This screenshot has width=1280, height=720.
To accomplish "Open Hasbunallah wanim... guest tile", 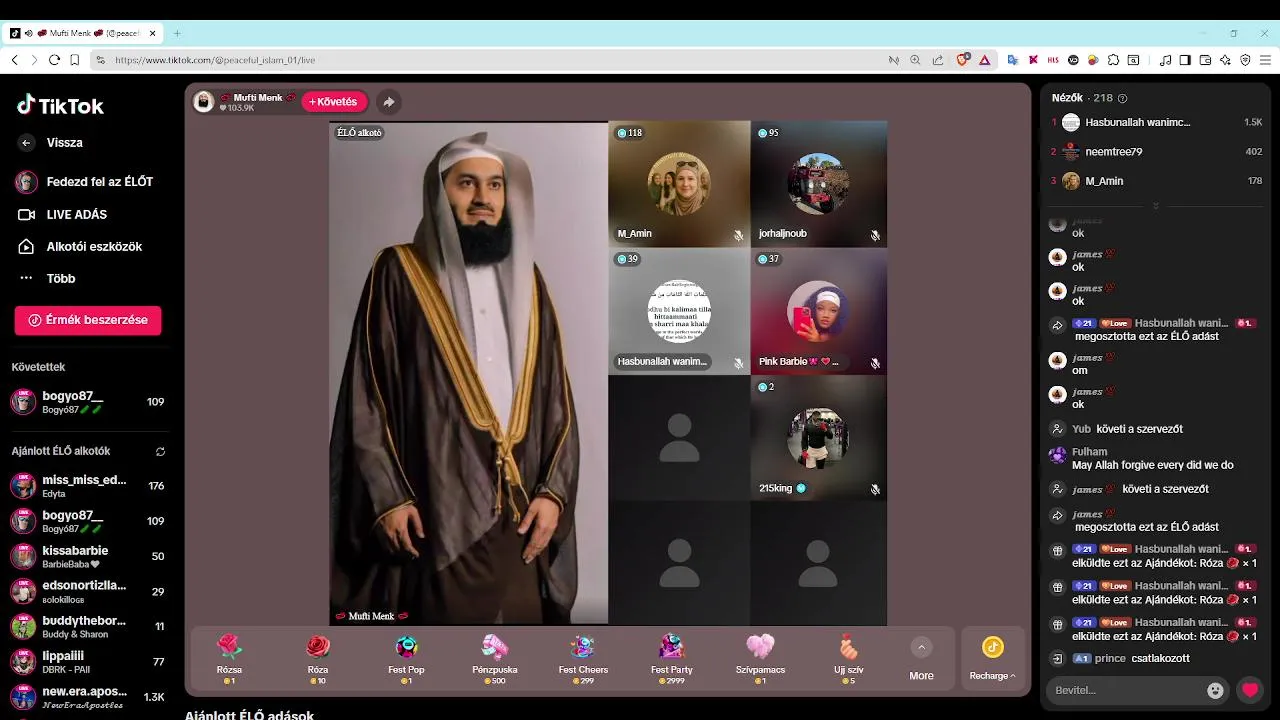I will tap(679, 311).
